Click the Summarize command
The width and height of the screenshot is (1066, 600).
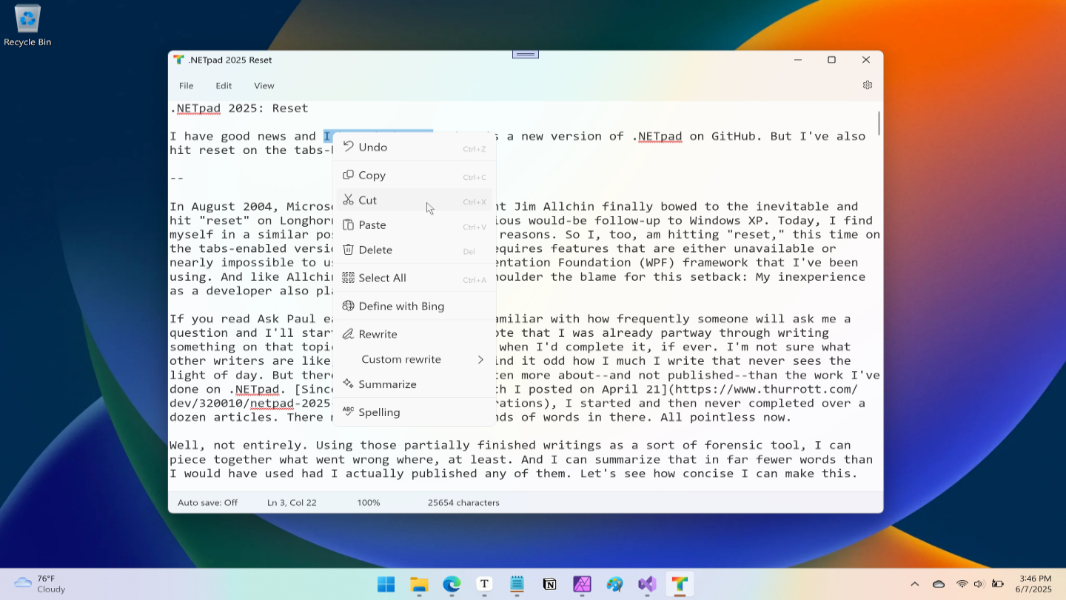click(388, 384)
